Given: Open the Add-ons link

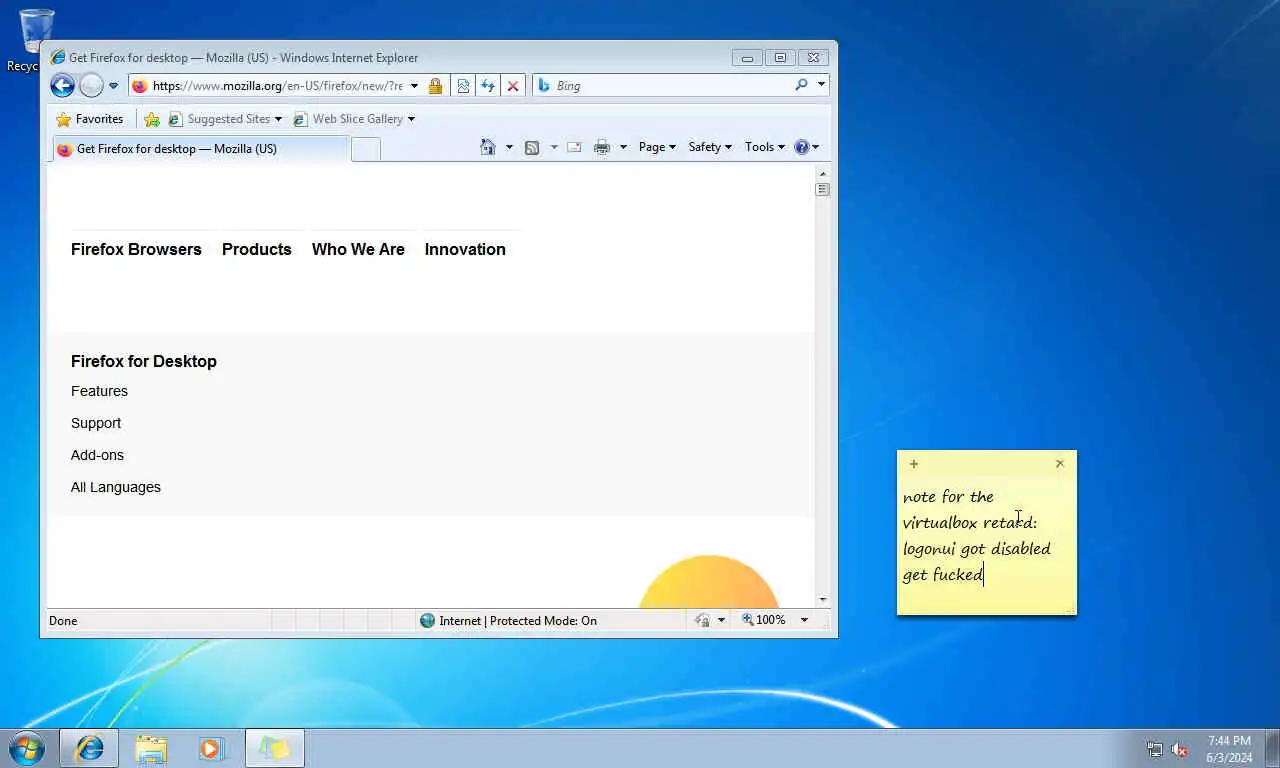Looking at the screenshot, I should (97, 455).
